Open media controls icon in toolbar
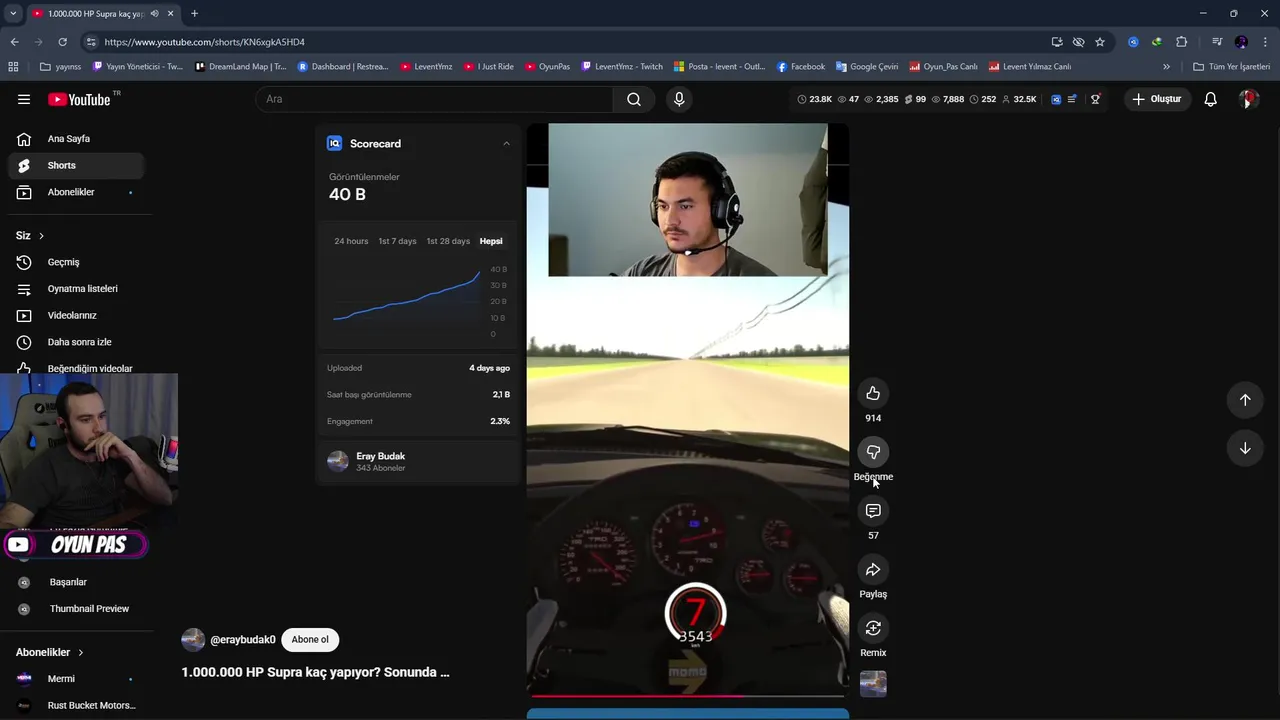Screen dimensions: 1280x720 tap(1217, 42)
